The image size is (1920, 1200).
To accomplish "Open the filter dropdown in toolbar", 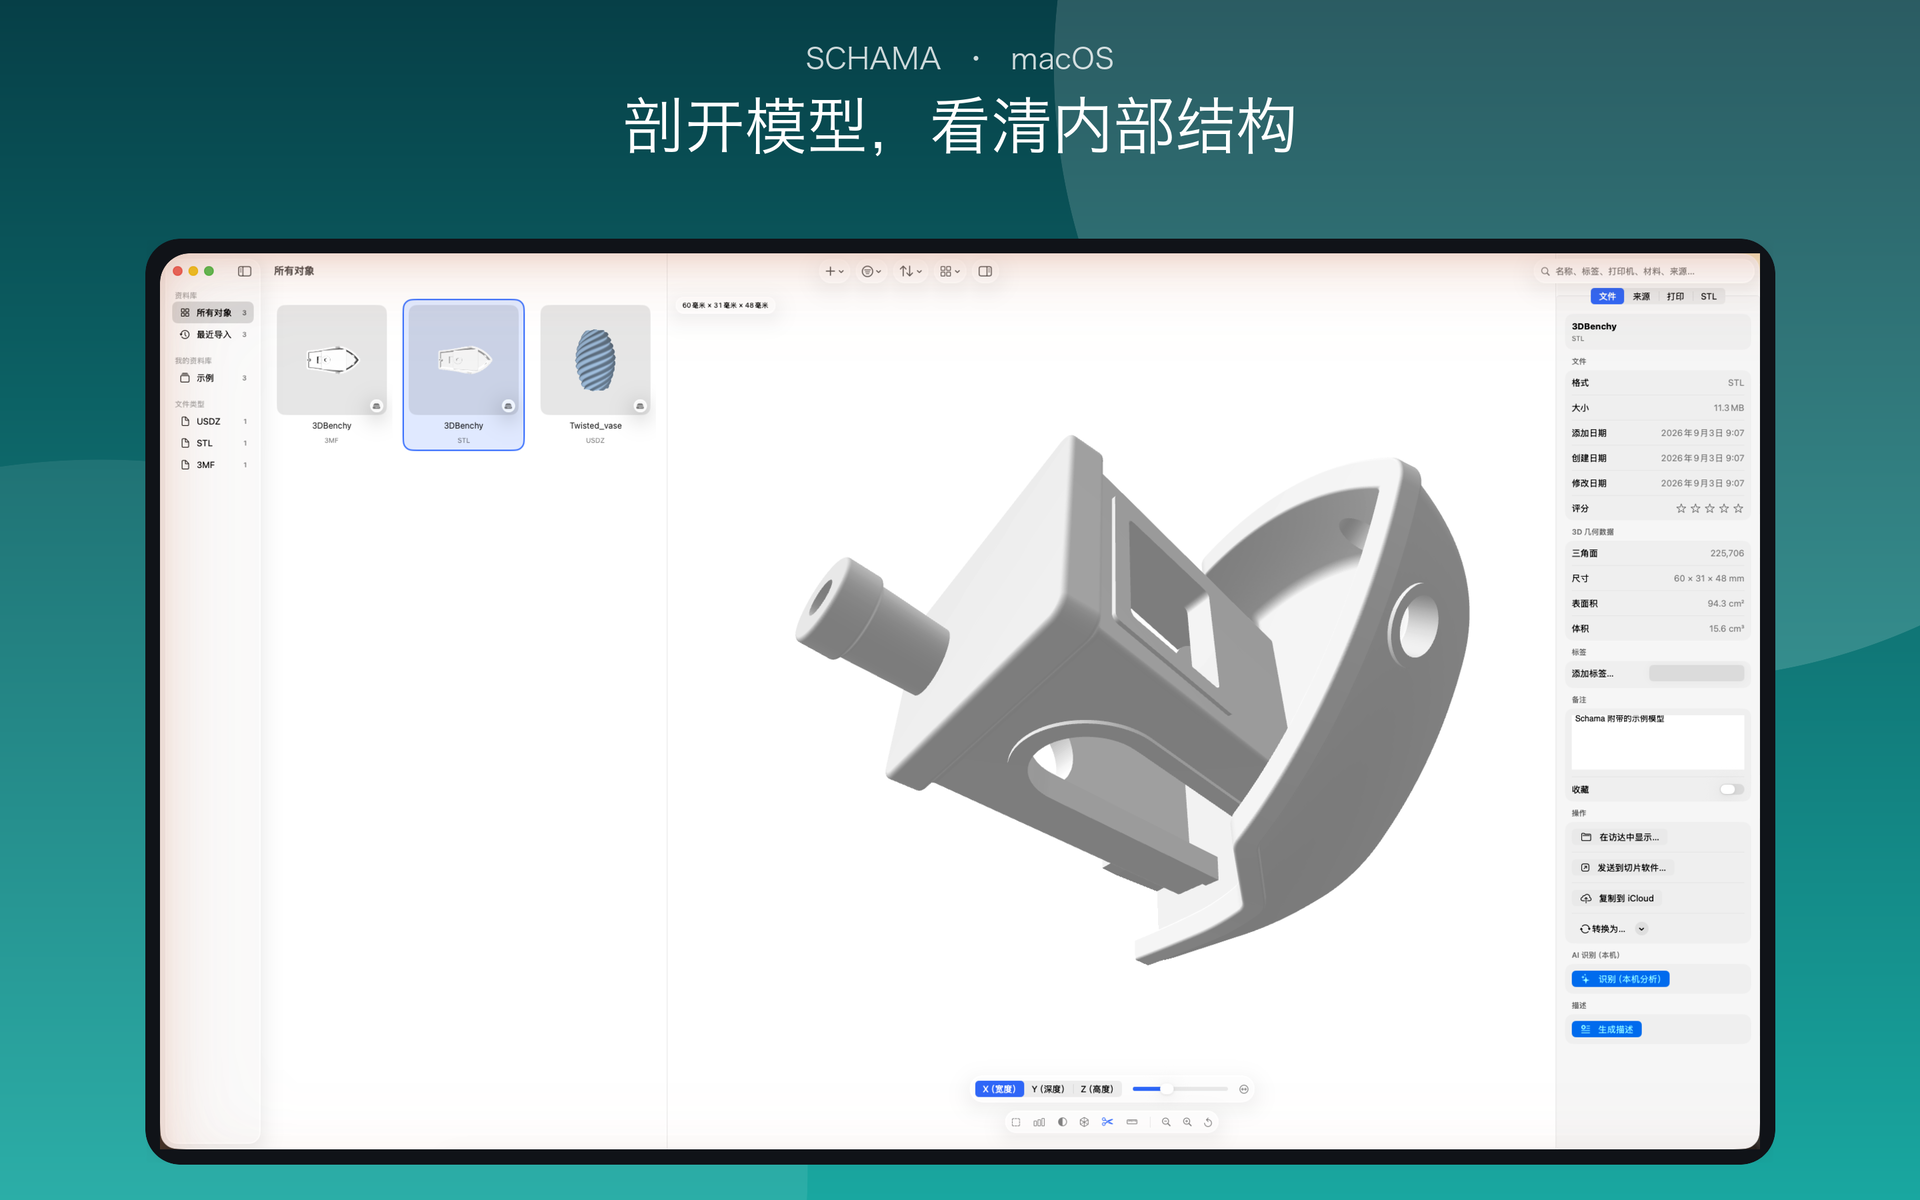I will (871, 271).
